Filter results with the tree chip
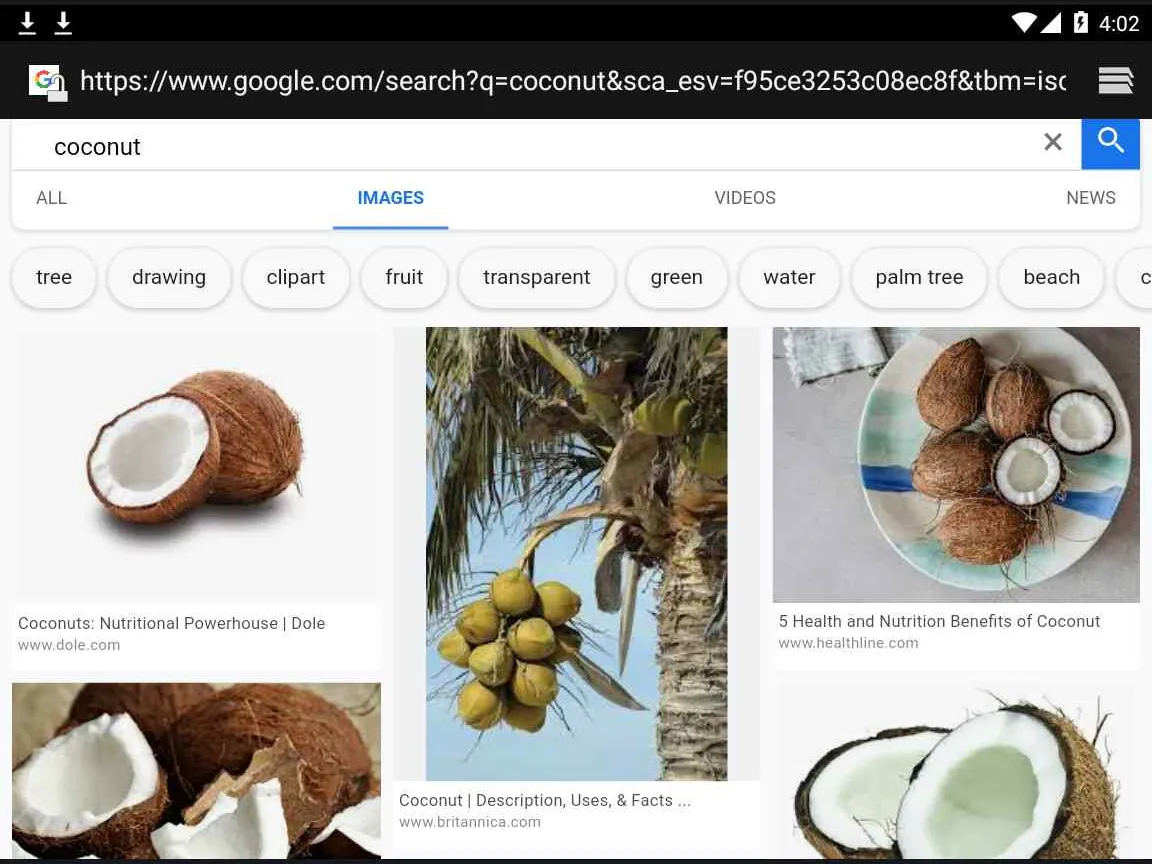 (x=54, y=278)
